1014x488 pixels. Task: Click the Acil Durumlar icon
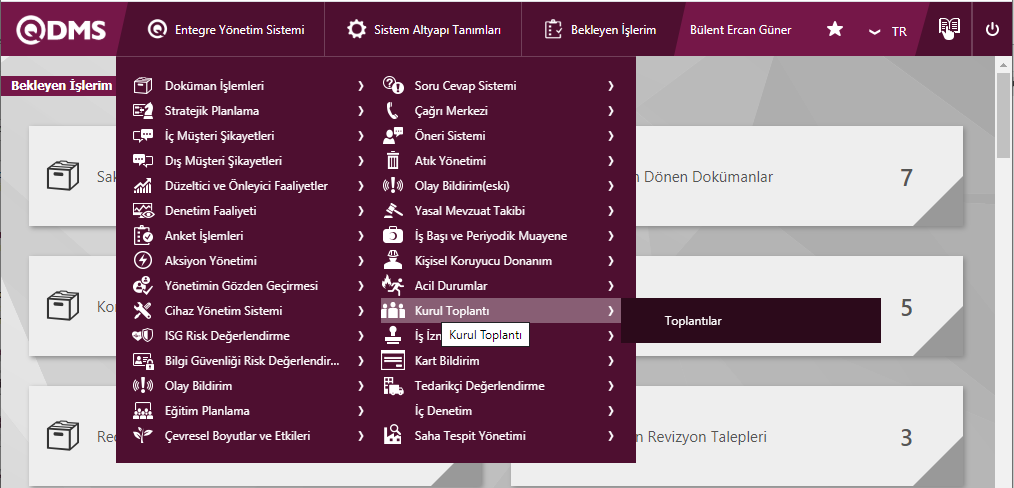393,286
